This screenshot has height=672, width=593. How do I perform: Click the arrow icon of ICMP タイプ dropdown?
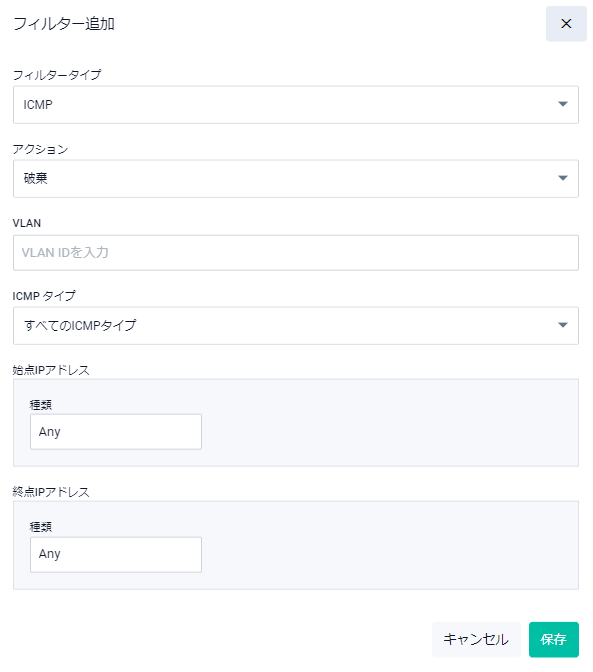[563, 325]
